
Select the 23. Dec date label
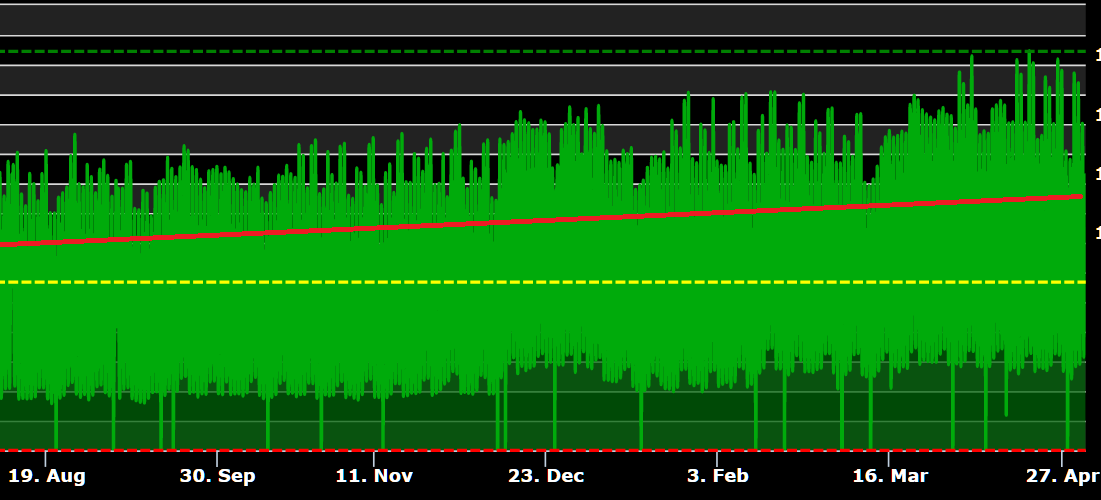click(545, 476)
